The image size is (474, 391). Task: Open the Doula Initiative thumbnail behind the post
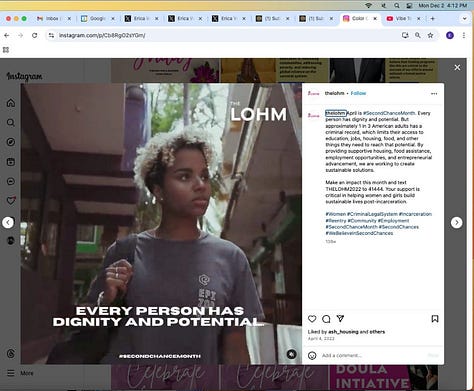coord(384,378)
